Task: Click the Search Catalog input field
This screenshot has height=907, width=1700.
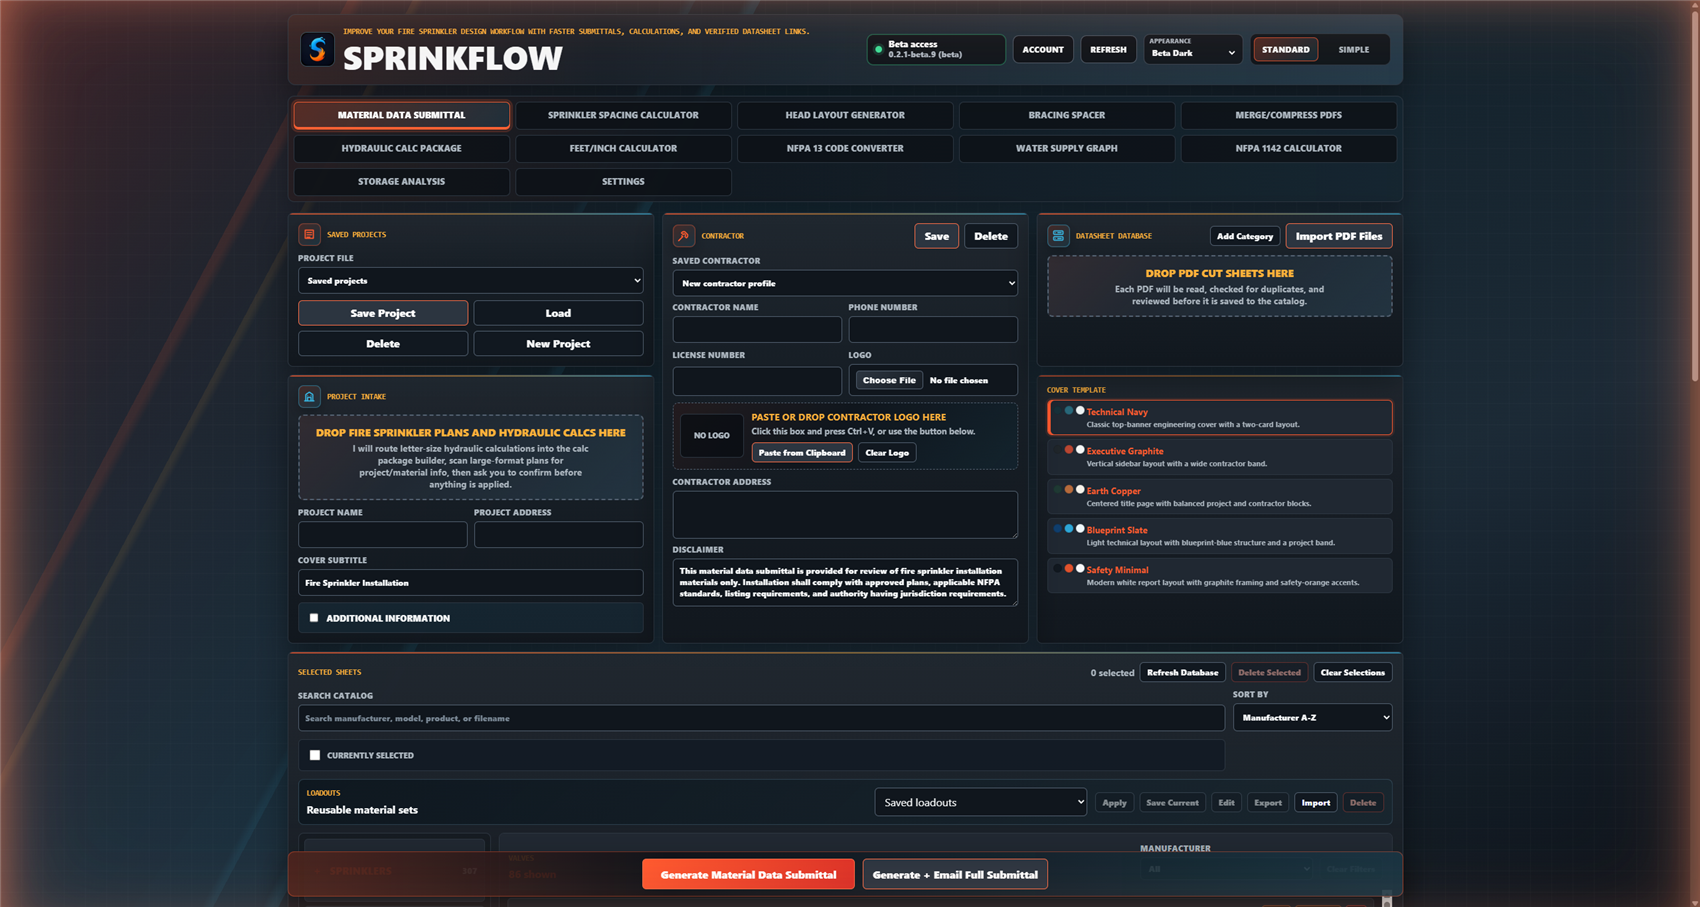Action: coord(761,718)
